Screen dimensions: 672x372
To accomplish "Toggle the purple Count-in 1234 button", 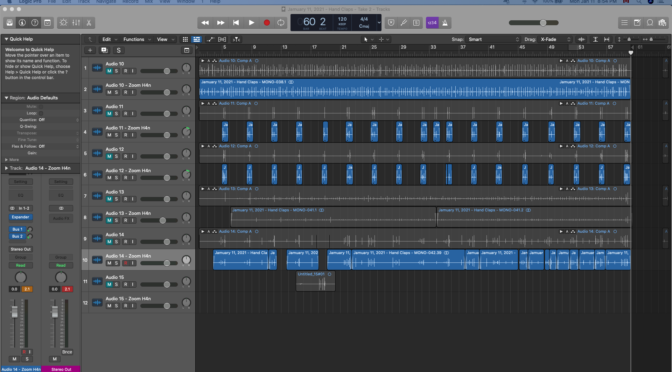I will [x=432, y=23].
